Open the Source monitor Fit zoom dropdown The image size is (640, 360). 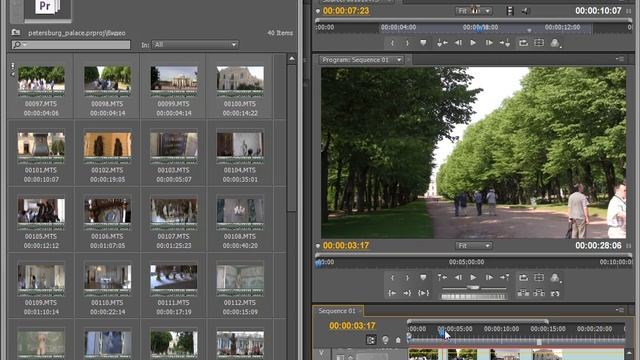tap(473, 11)
